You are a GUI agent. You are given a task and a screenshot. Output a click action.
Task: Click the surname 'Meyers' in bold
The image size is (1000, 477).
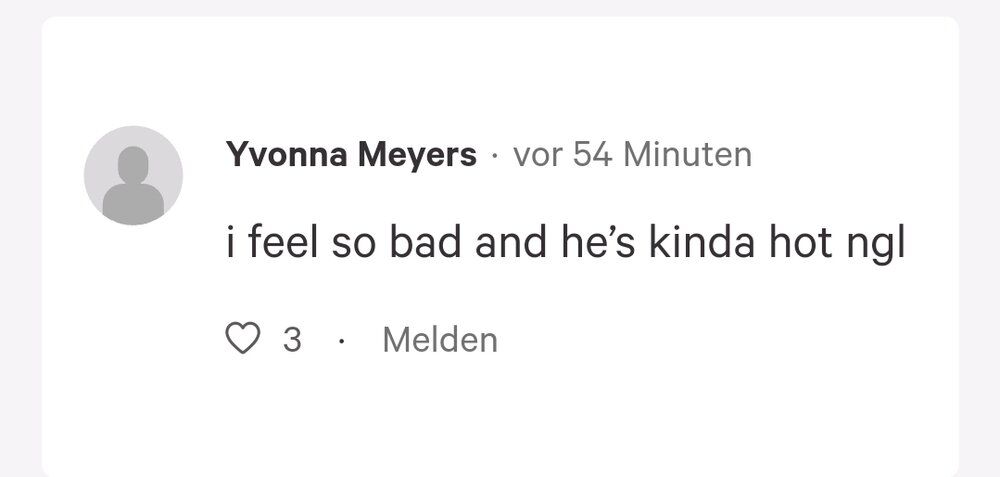(x=417, y=156)
